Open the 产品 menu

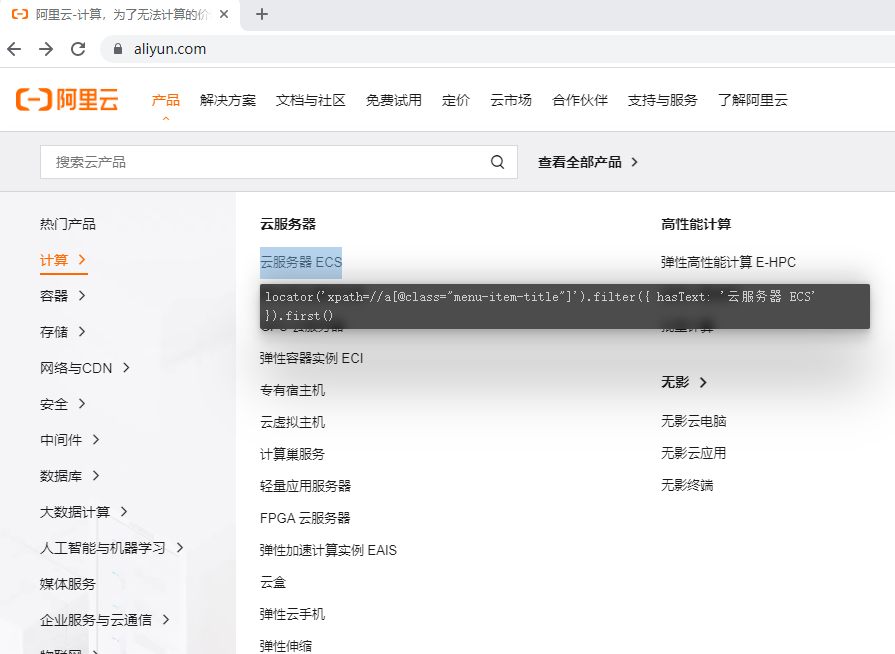[x=166, y=100]
